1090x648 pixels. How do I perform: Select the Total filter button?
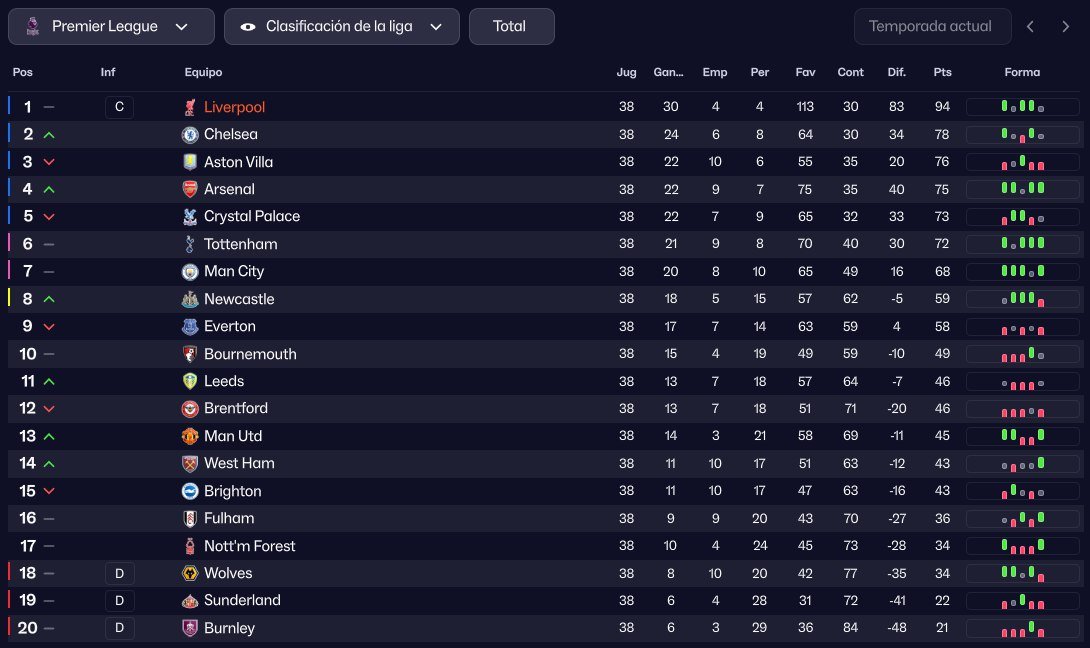coord(510,27)
